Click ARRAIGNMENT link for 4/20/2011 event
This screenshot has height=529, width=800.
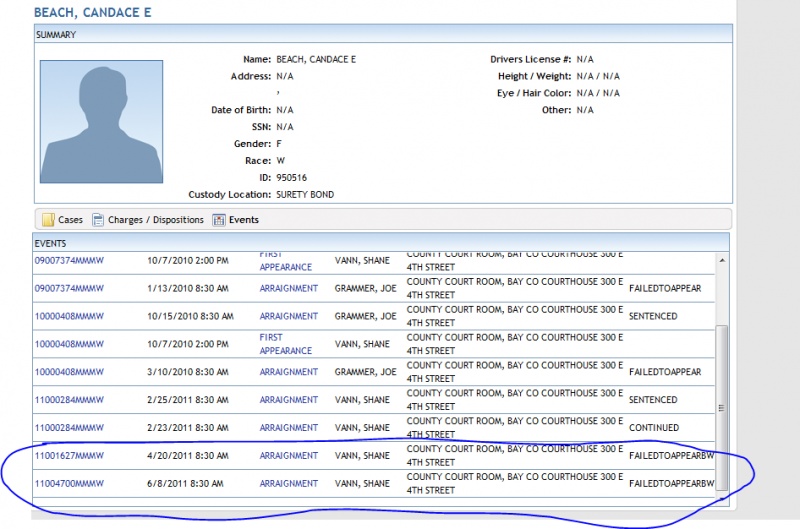[x=288, y=456]
